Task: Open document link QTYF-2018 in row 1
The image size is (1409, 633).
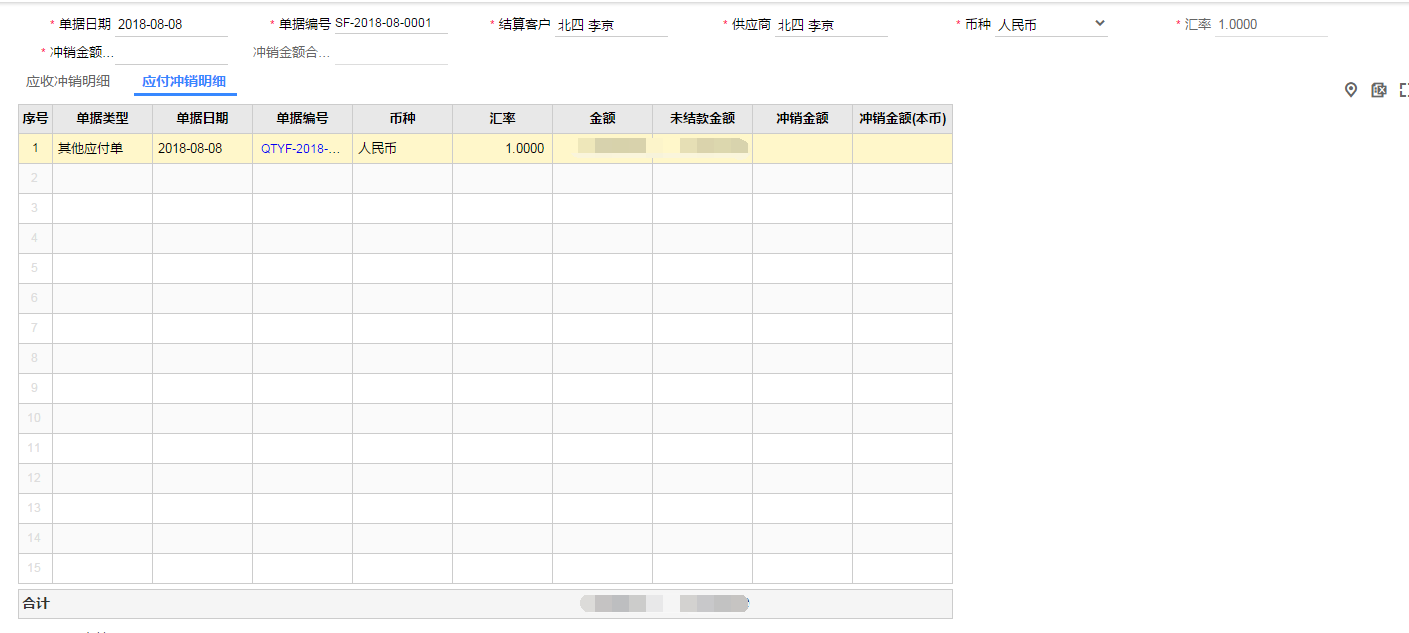Action: pyautogui.click(x=301, y=148)
